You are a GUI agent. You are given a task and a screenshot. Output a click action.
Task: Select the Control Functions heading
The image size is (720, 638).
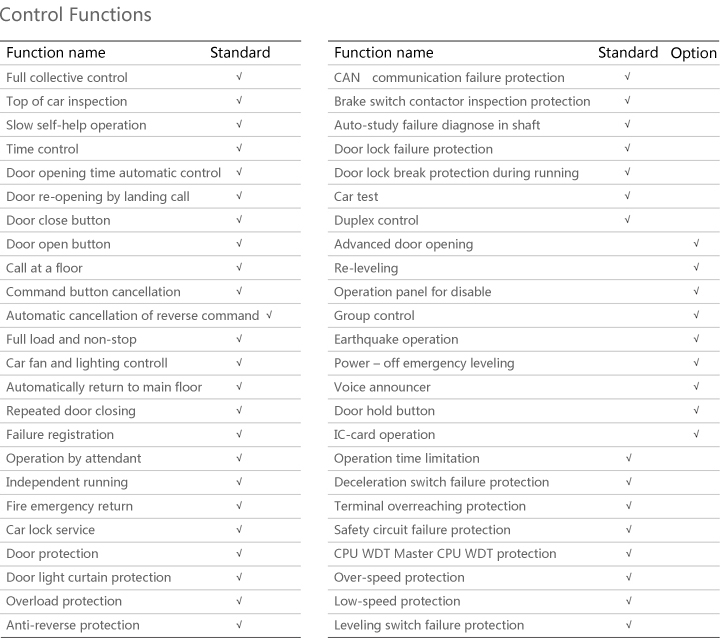[75, 14]
